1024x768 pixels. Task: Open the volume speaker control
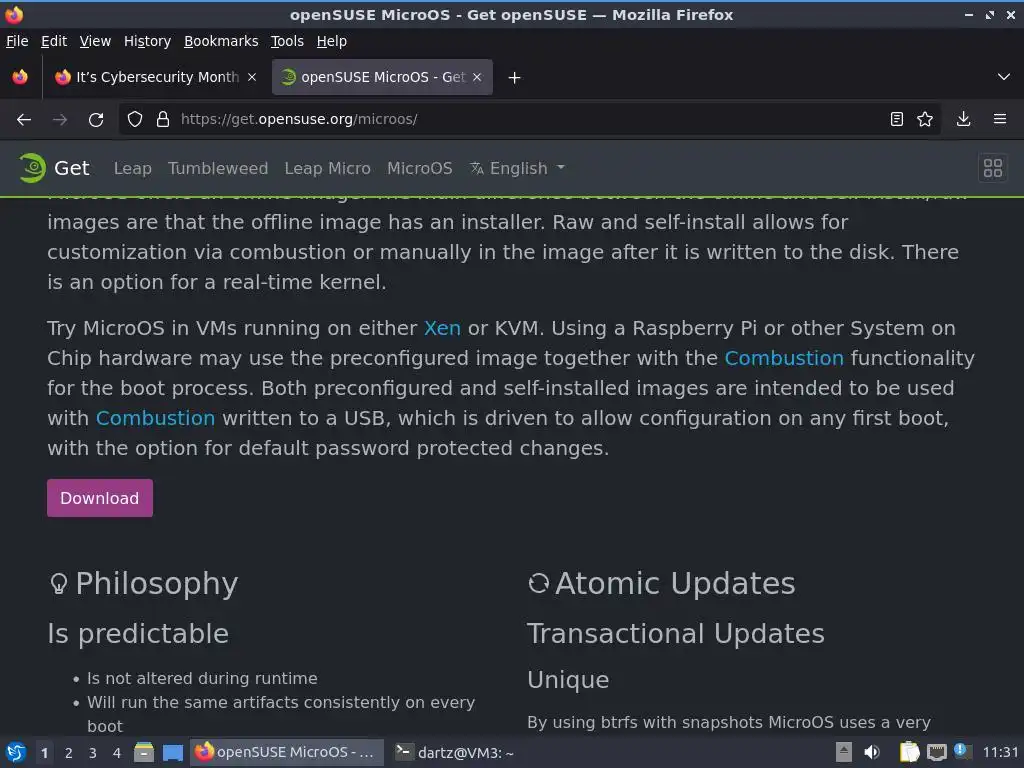tap(872, 752)
